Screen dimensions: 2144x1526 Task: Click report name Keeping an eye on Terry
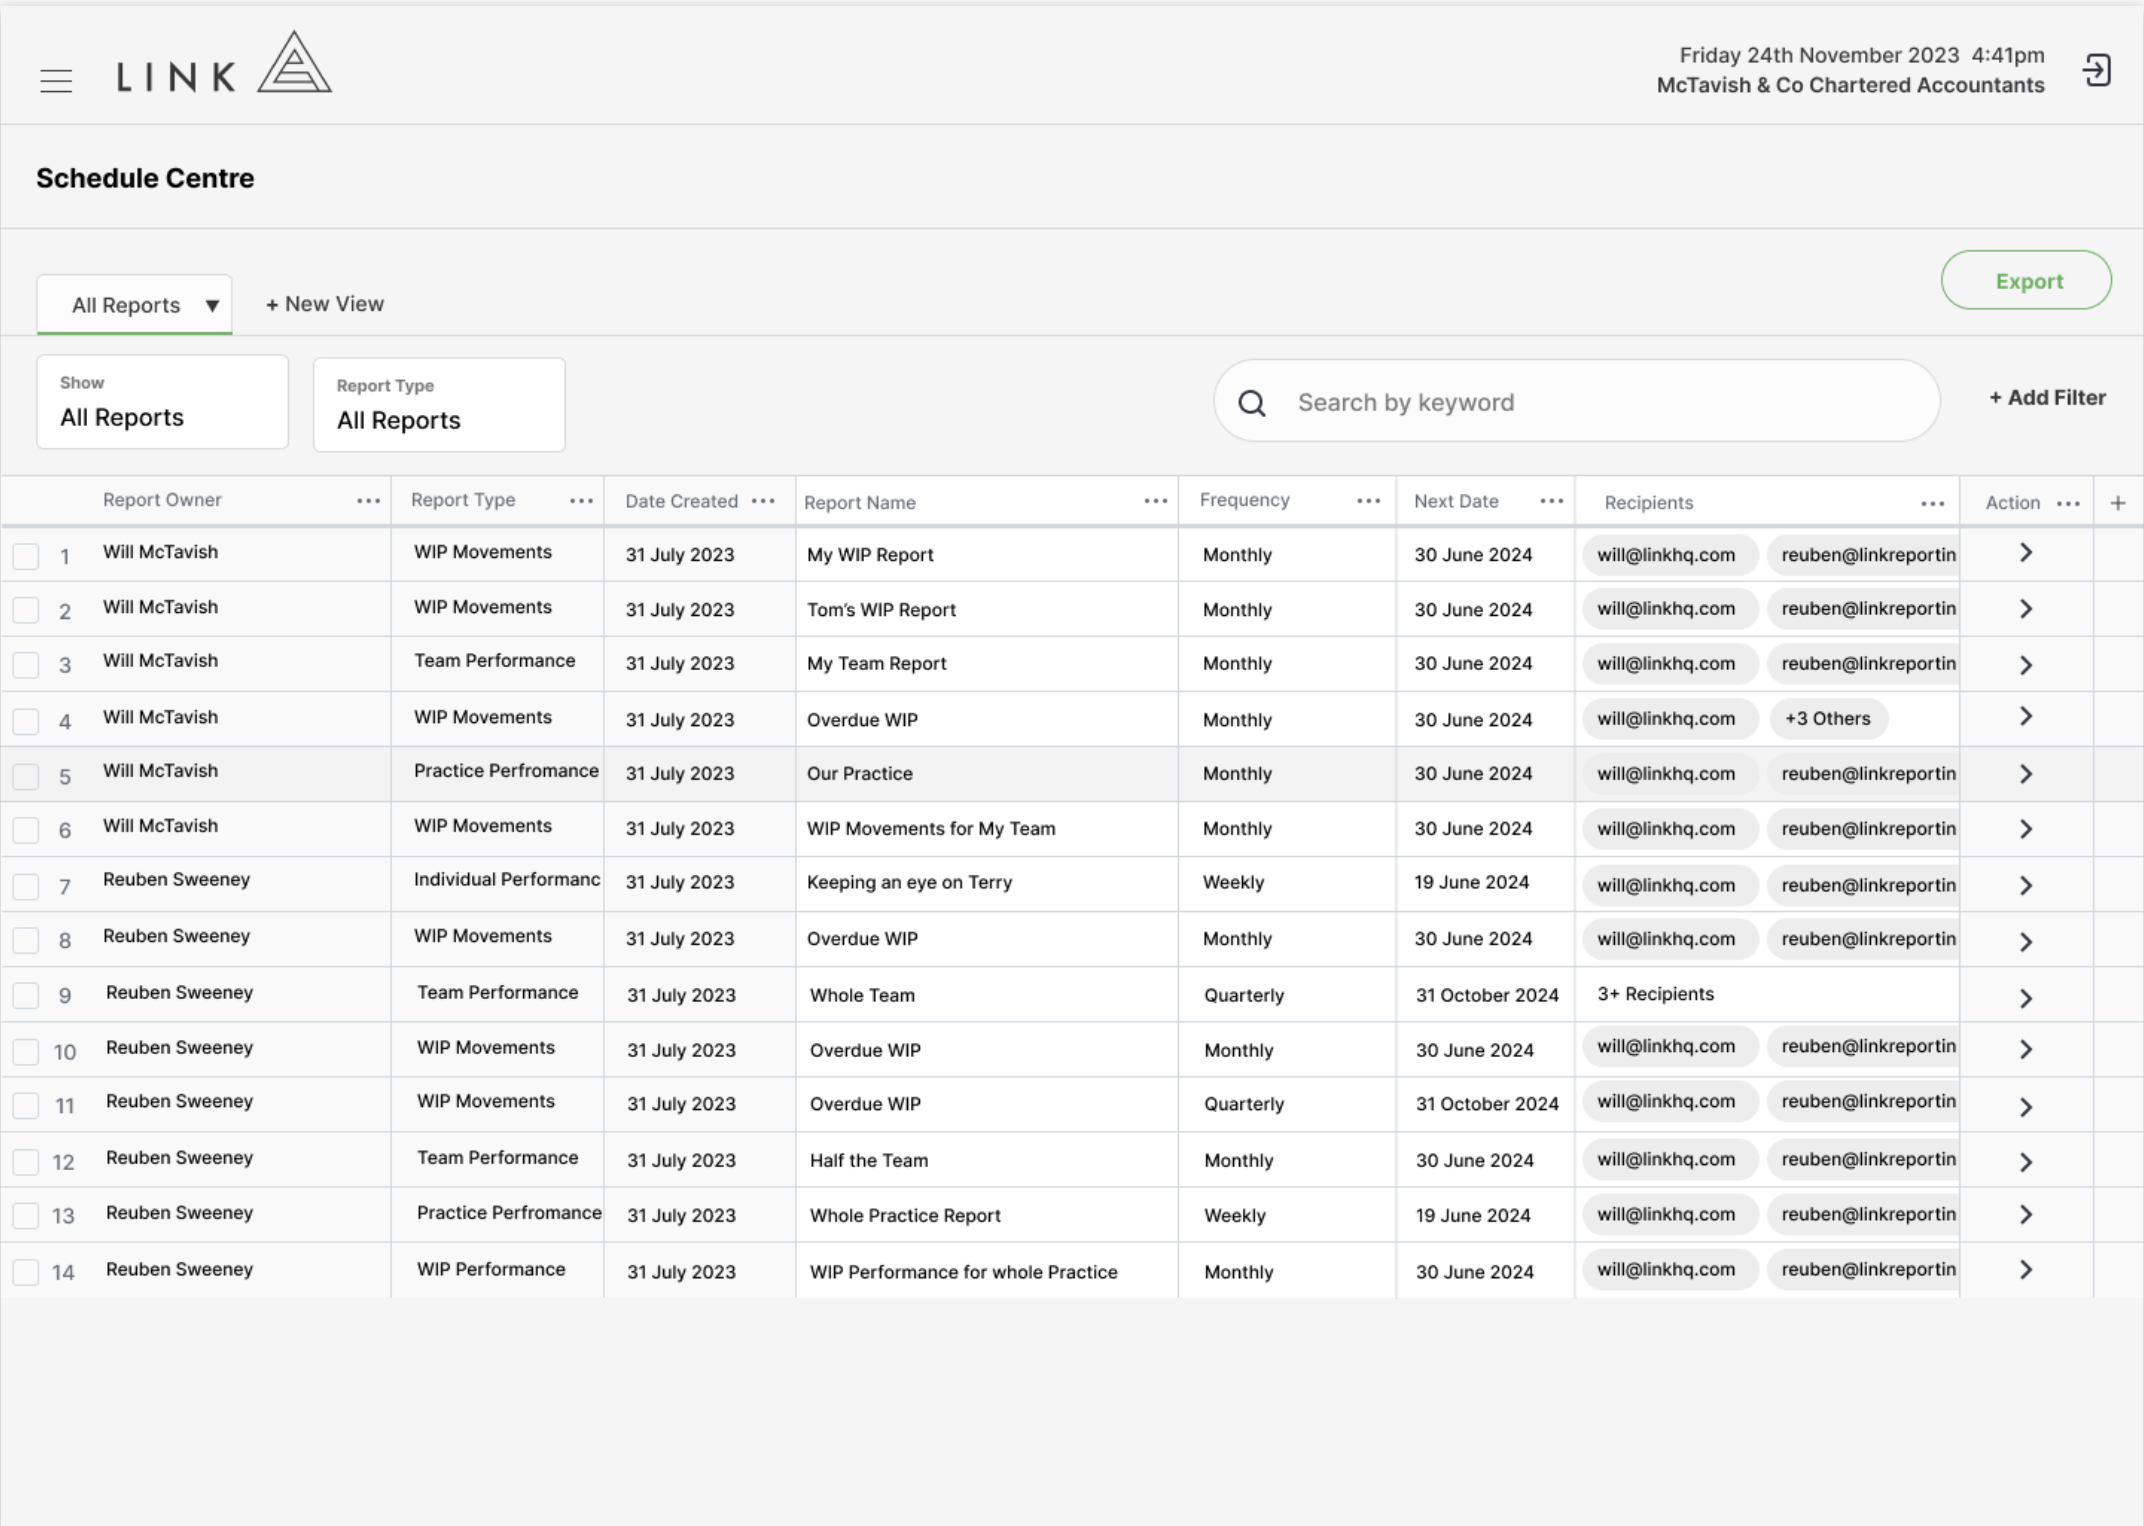[x=909, y=882]
